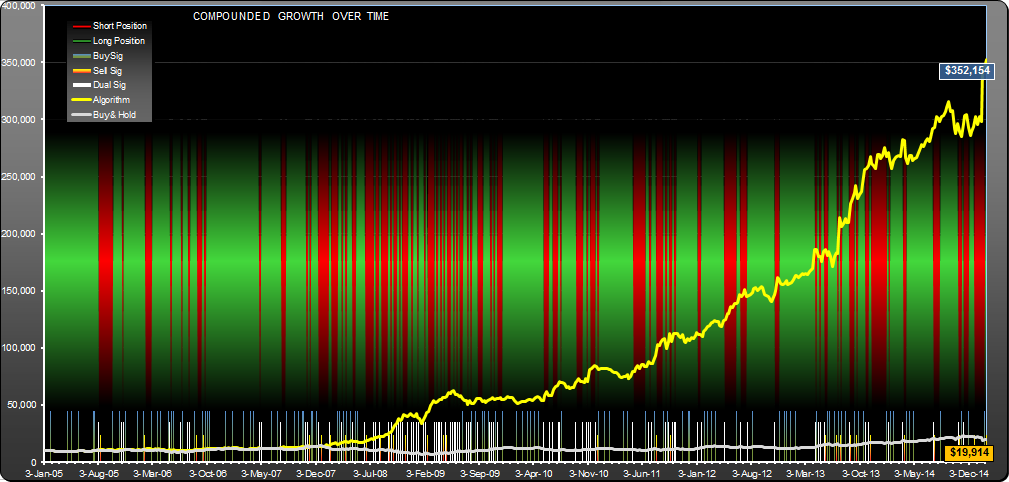Click the 3-Jul-08 date axis label

click(x=370, y=472)
